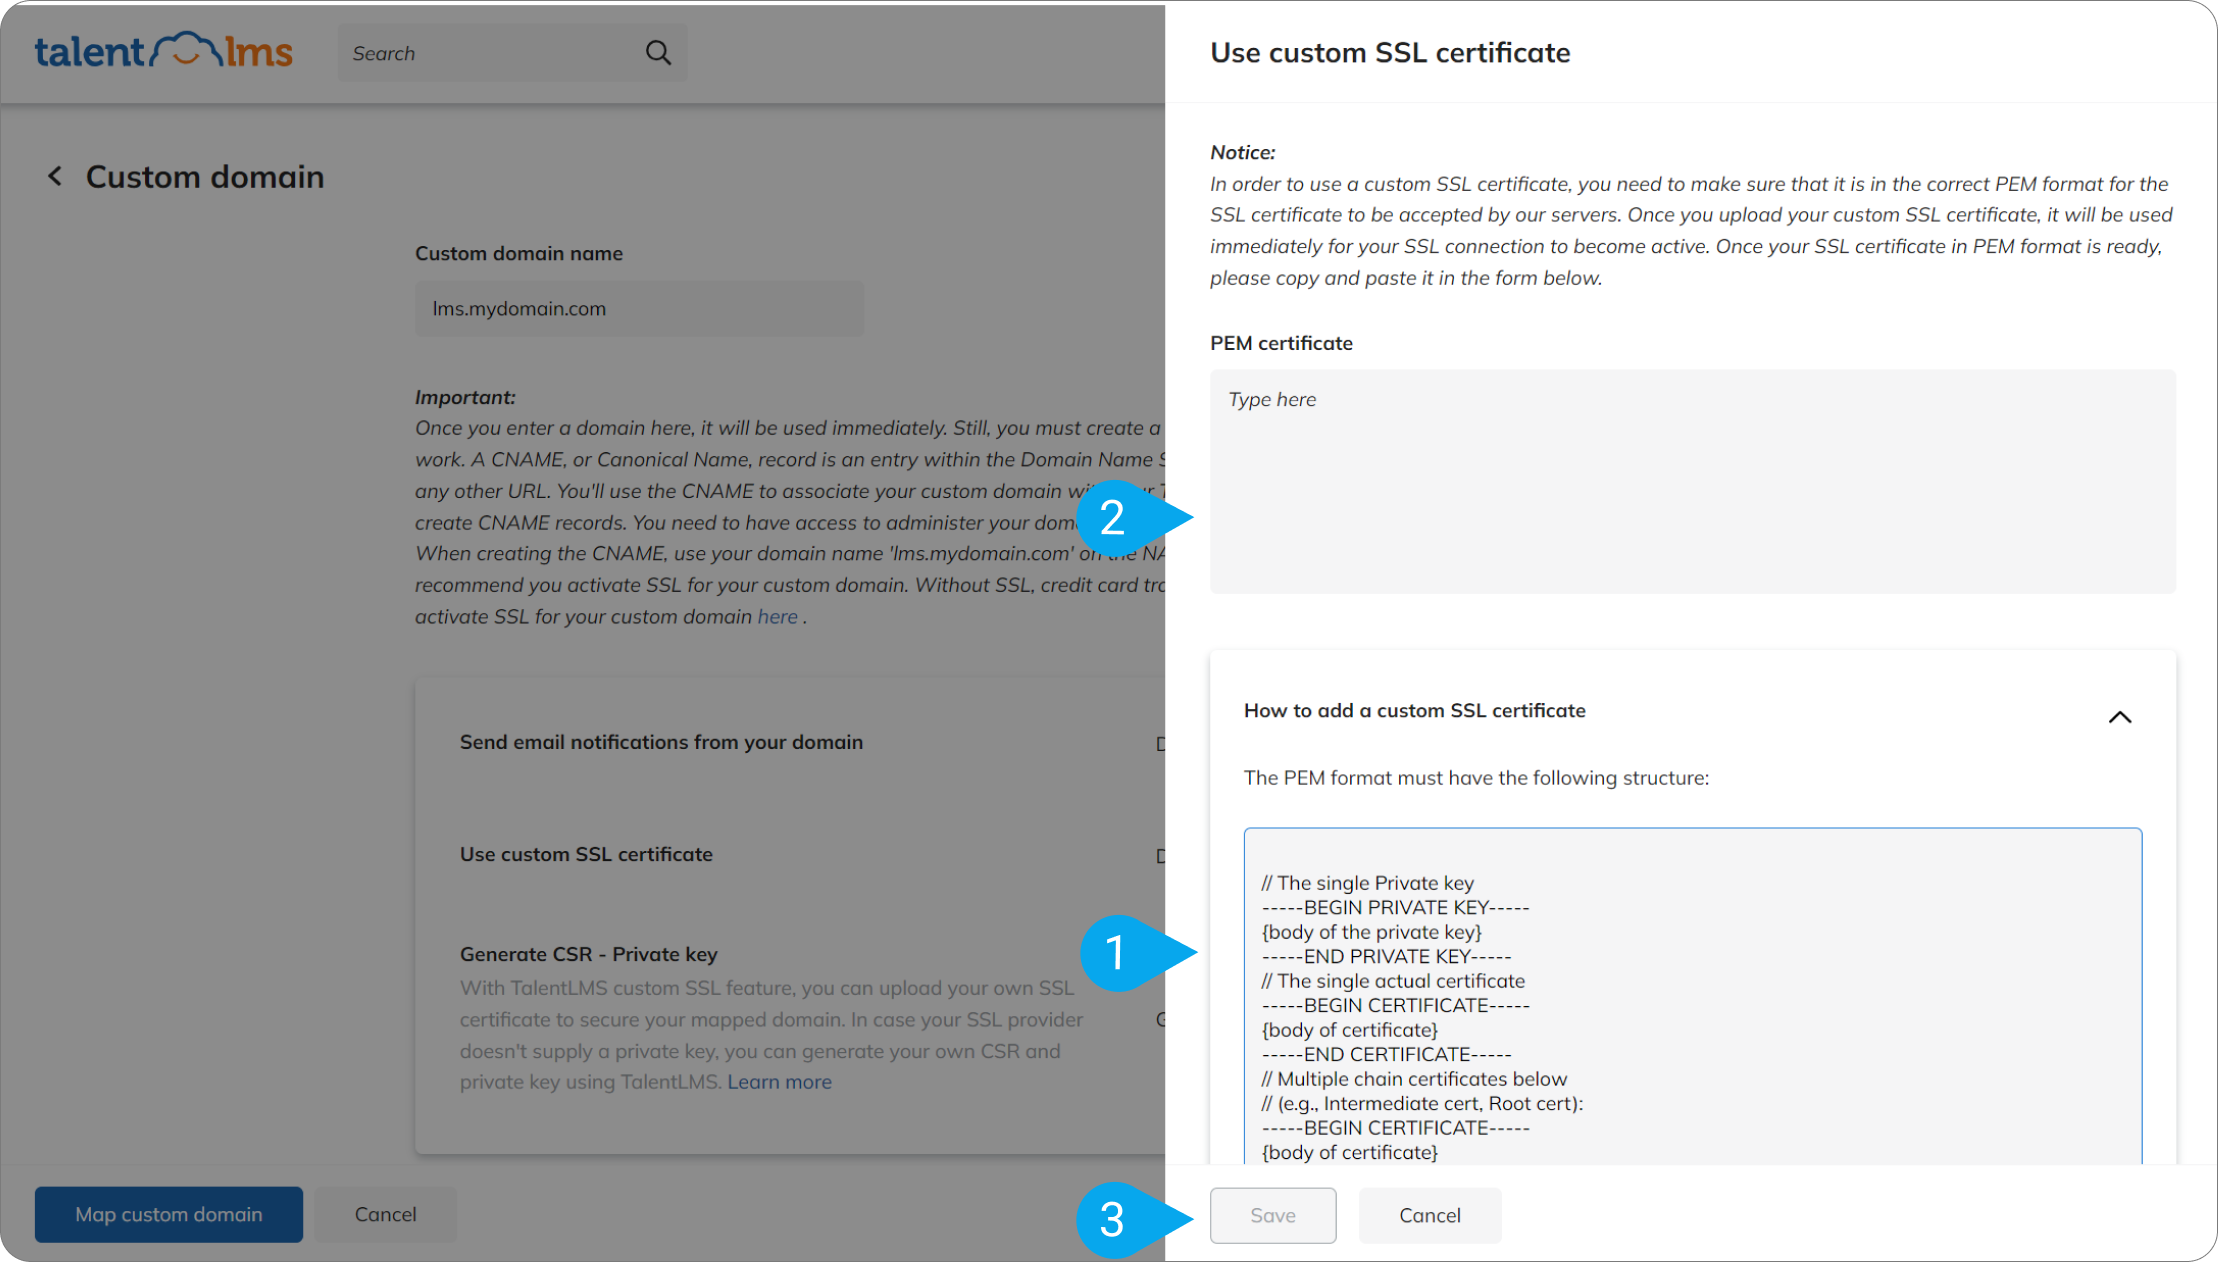Image resolution: width=2218 pixels, height=1262 pixels.
Task: Open the "here" SSL activation link
Action: pos(777,617)
